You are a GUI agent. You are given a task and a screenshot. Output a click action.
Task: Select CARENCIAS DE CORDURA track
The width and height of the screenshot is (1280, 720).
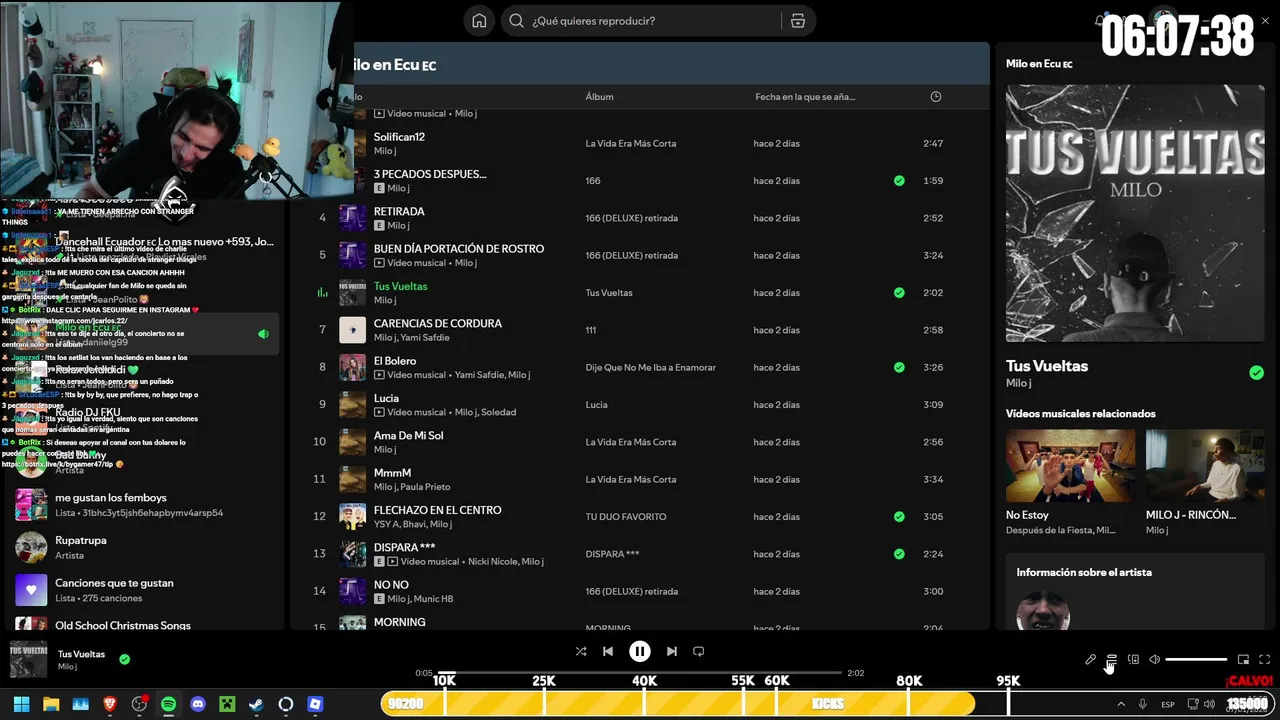[x=437, y=324]
